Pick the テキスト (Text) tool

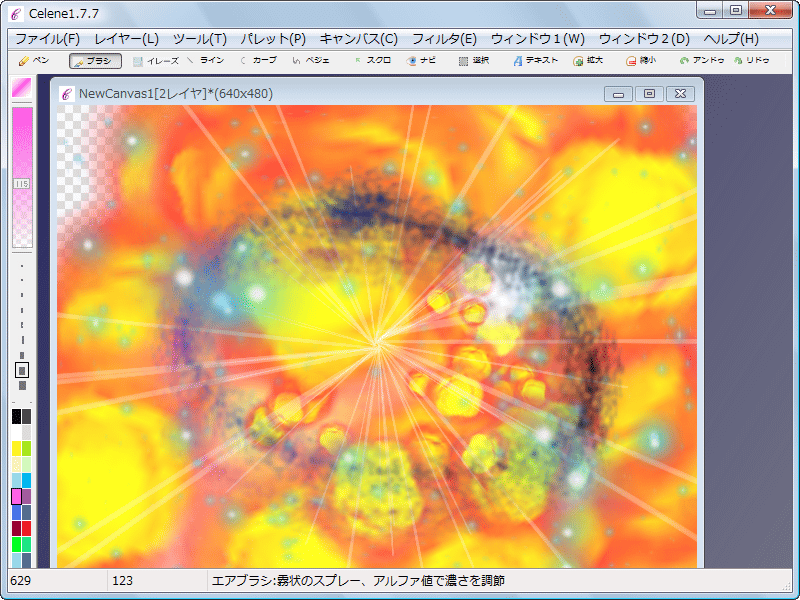(x=536, y=61)
